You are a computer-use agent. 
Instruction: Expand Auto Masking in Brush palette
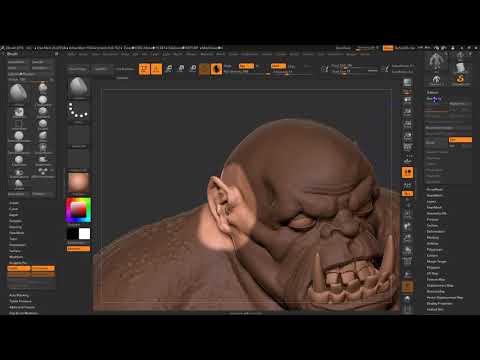click(x=19, y=295)
